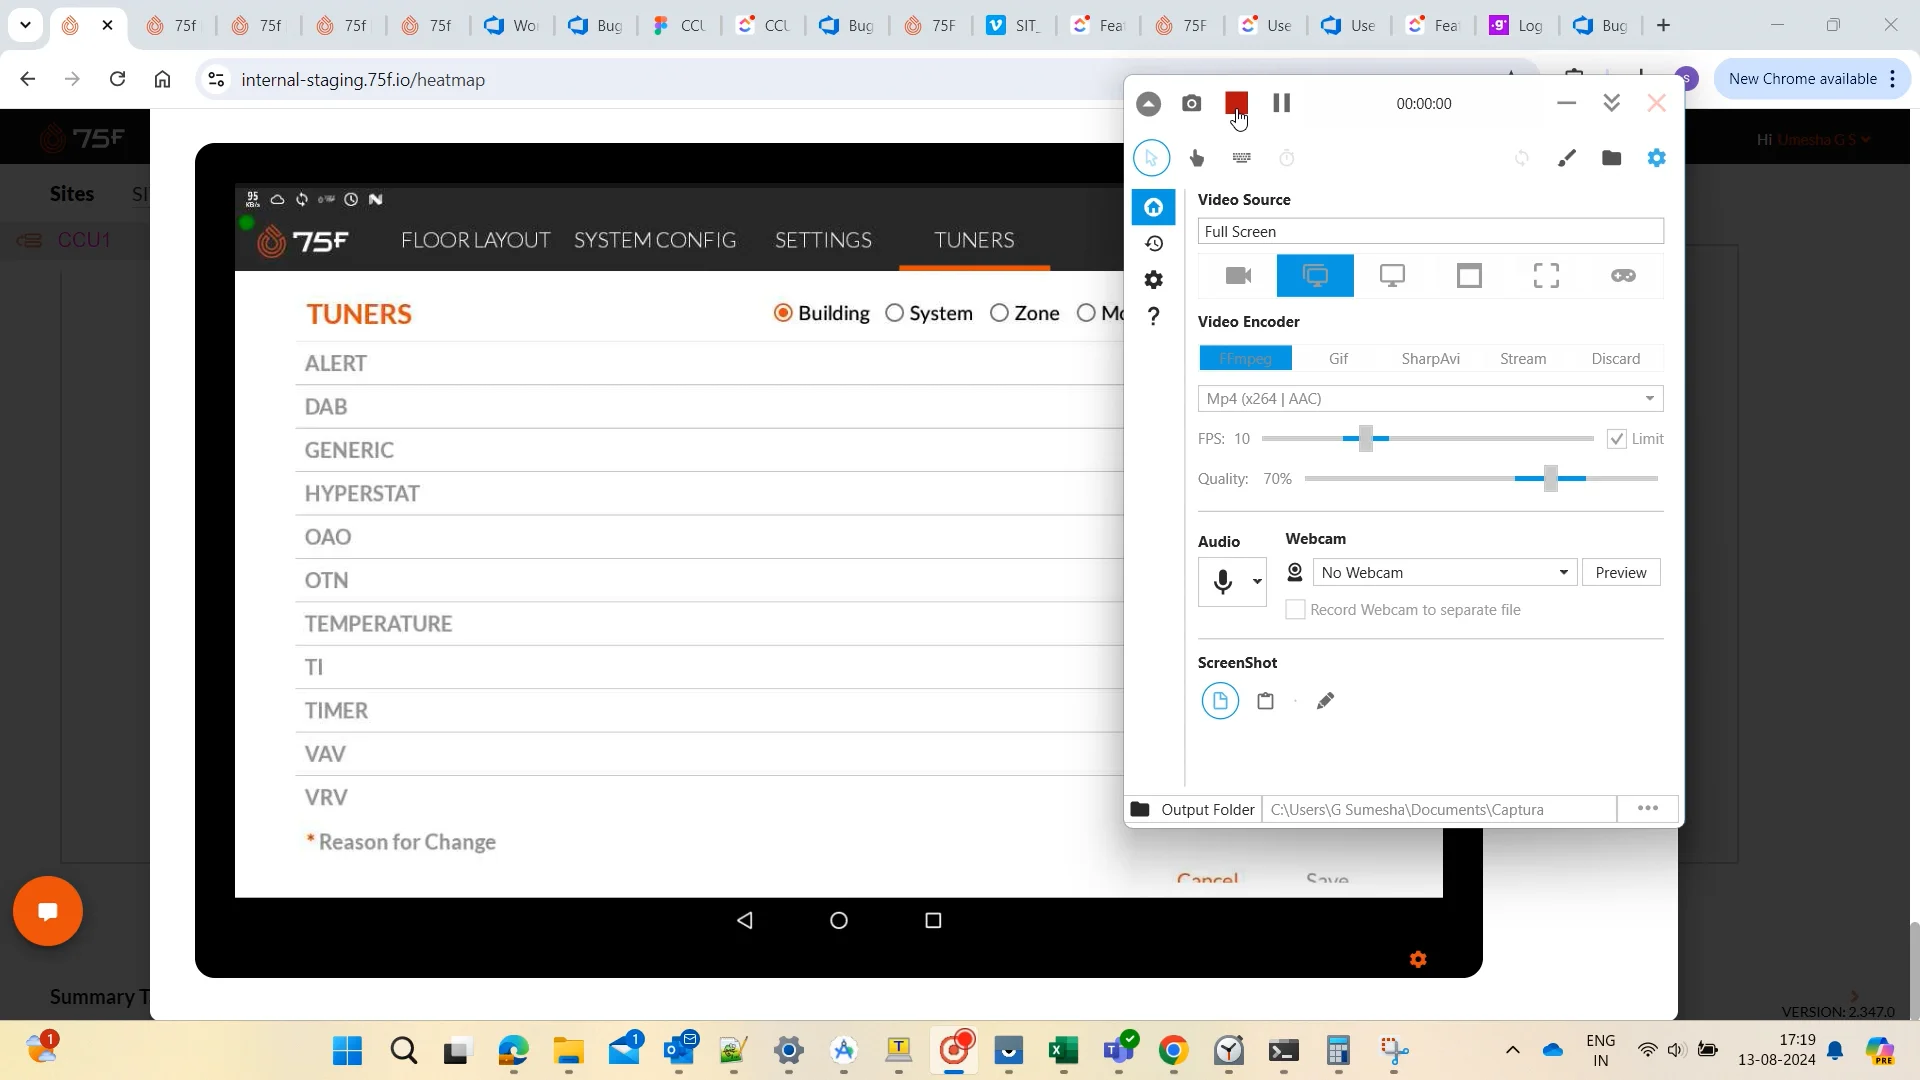Collapse Captura panel with double chevron
Viewport: 1920px width, 1080px height.
(1611, 103)
